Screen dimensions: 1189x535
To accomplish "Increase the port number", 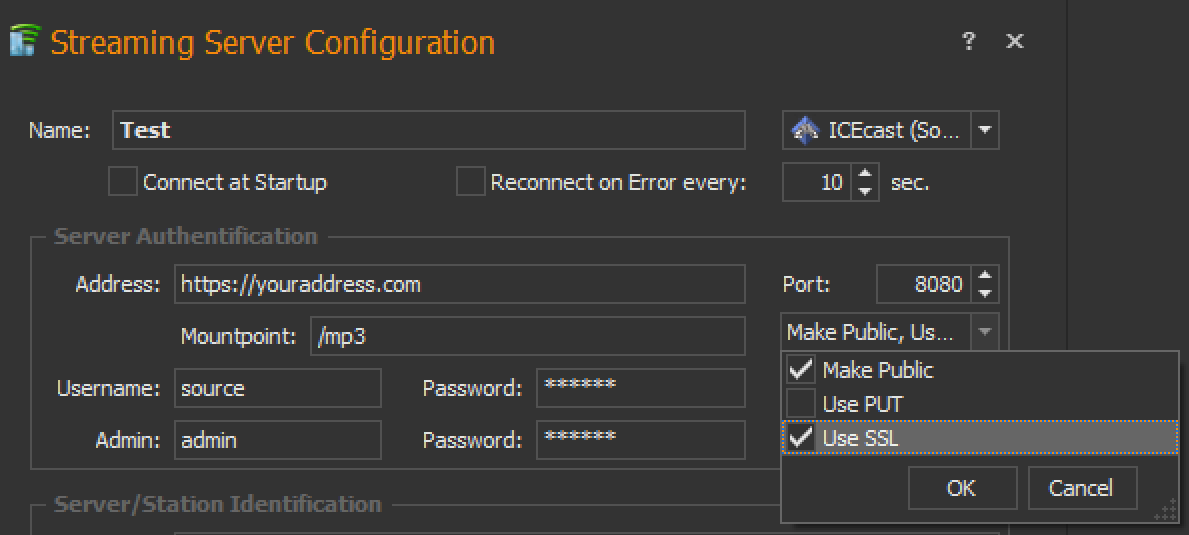I will point(986,276).
